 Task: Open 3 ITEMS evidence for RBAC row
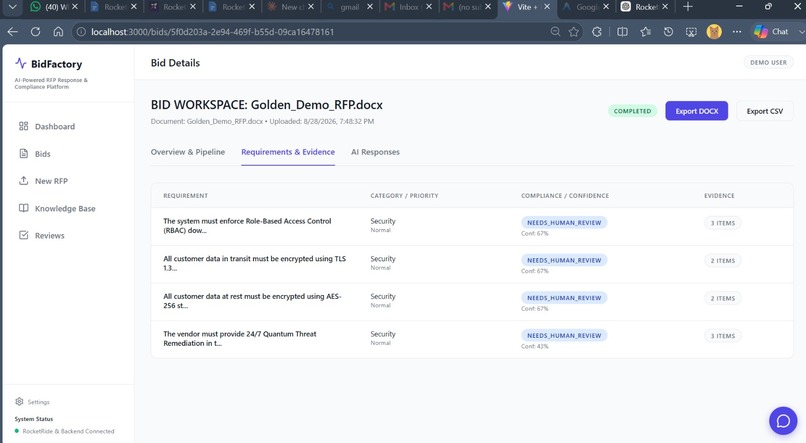click(x=722, y=223)
